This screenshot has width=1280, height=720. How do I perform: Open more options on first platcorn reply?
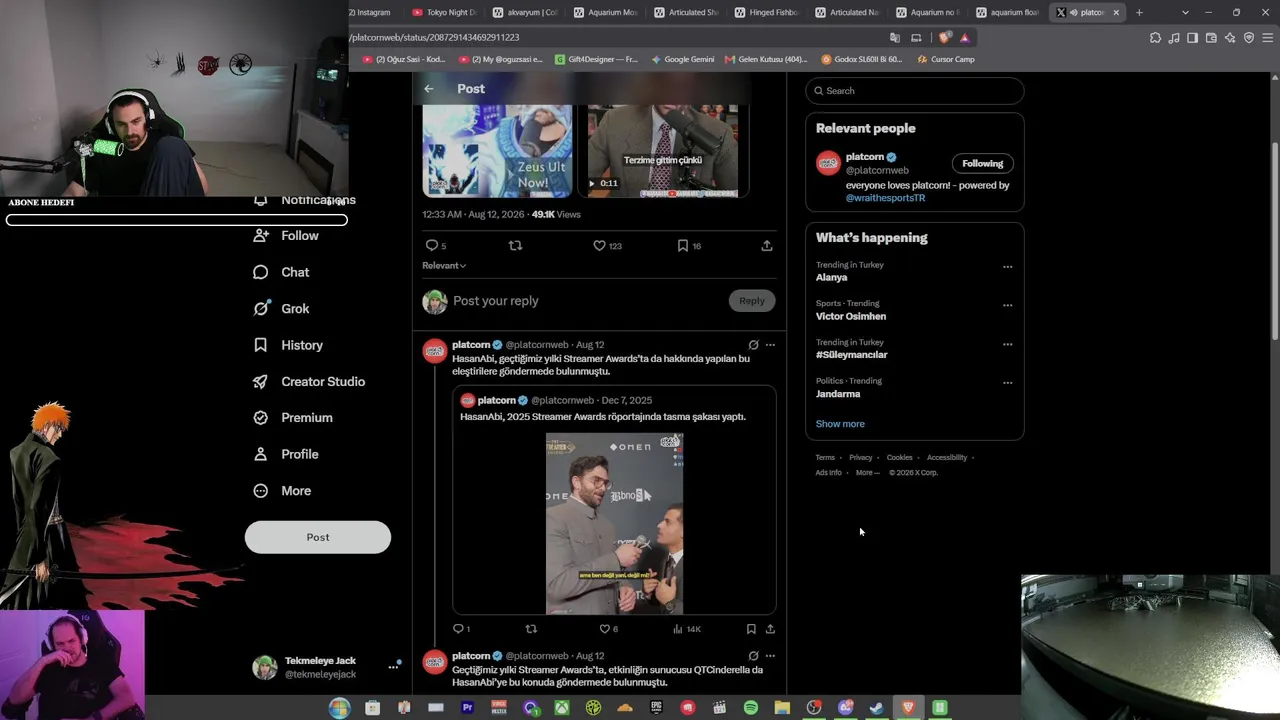pos(770,345)
